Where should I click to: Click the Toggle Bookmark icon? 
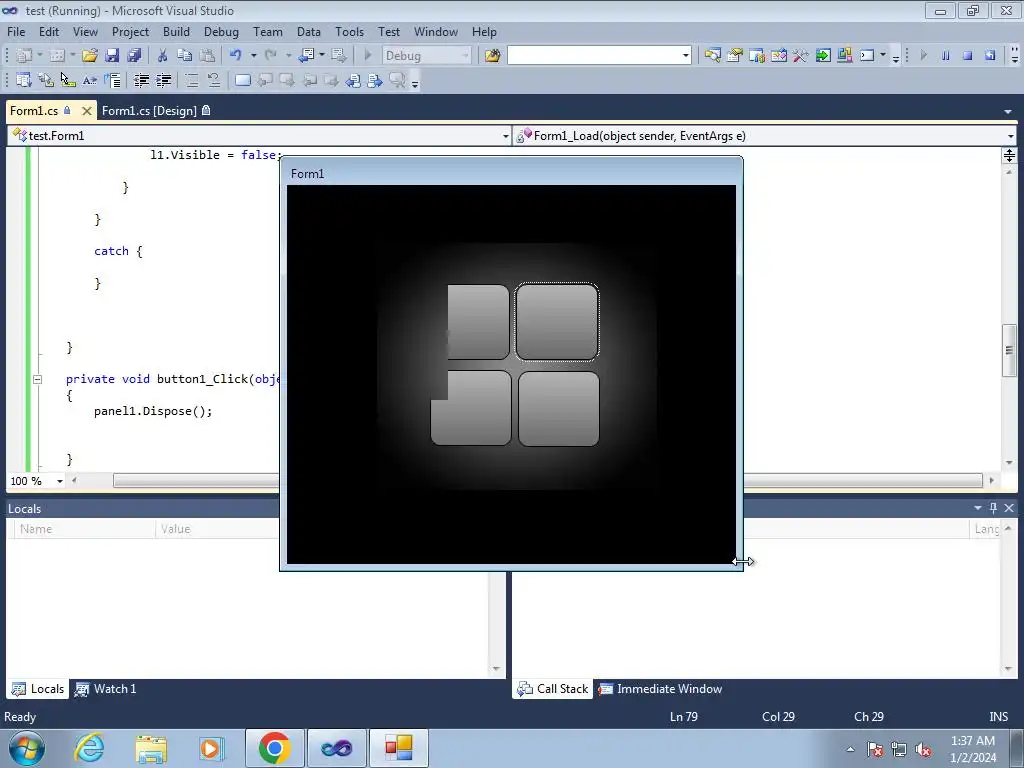pos(242,80)
